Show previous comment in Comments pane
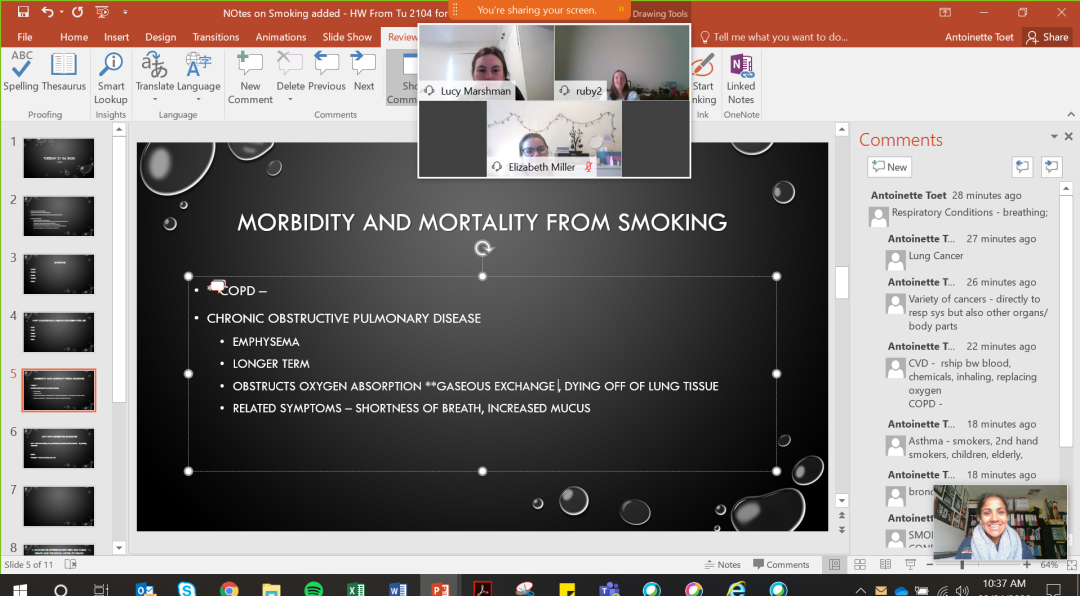1080x596 pixels. (1022, 167)
